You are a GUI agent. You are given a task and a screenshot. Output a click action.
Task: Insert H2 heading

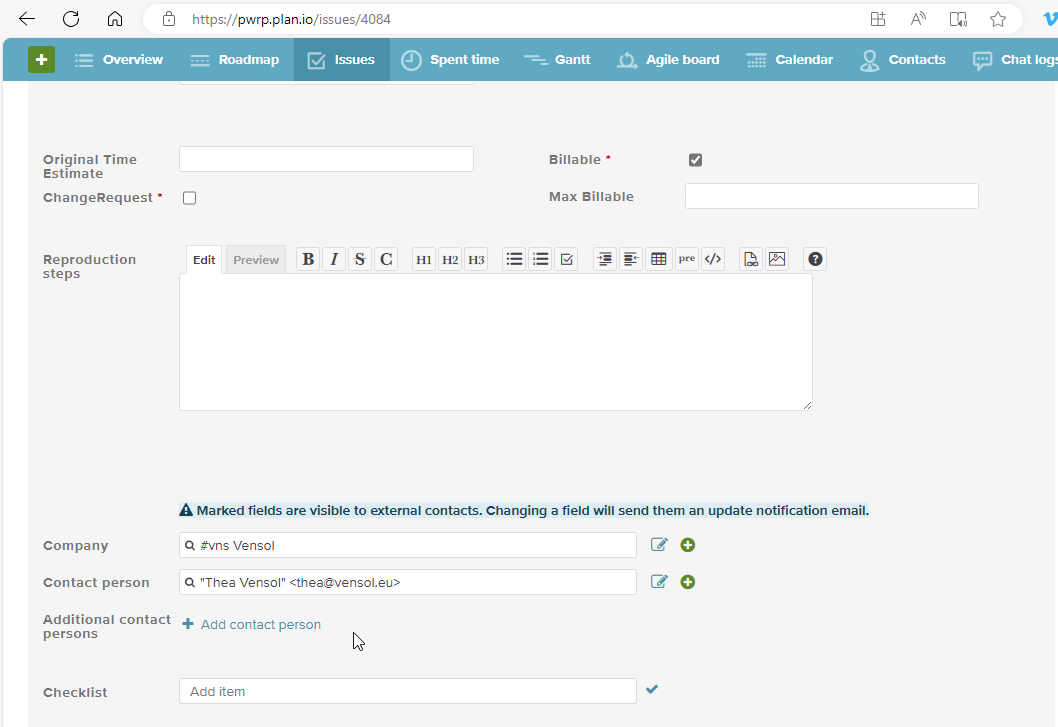(x=450, y=259)
